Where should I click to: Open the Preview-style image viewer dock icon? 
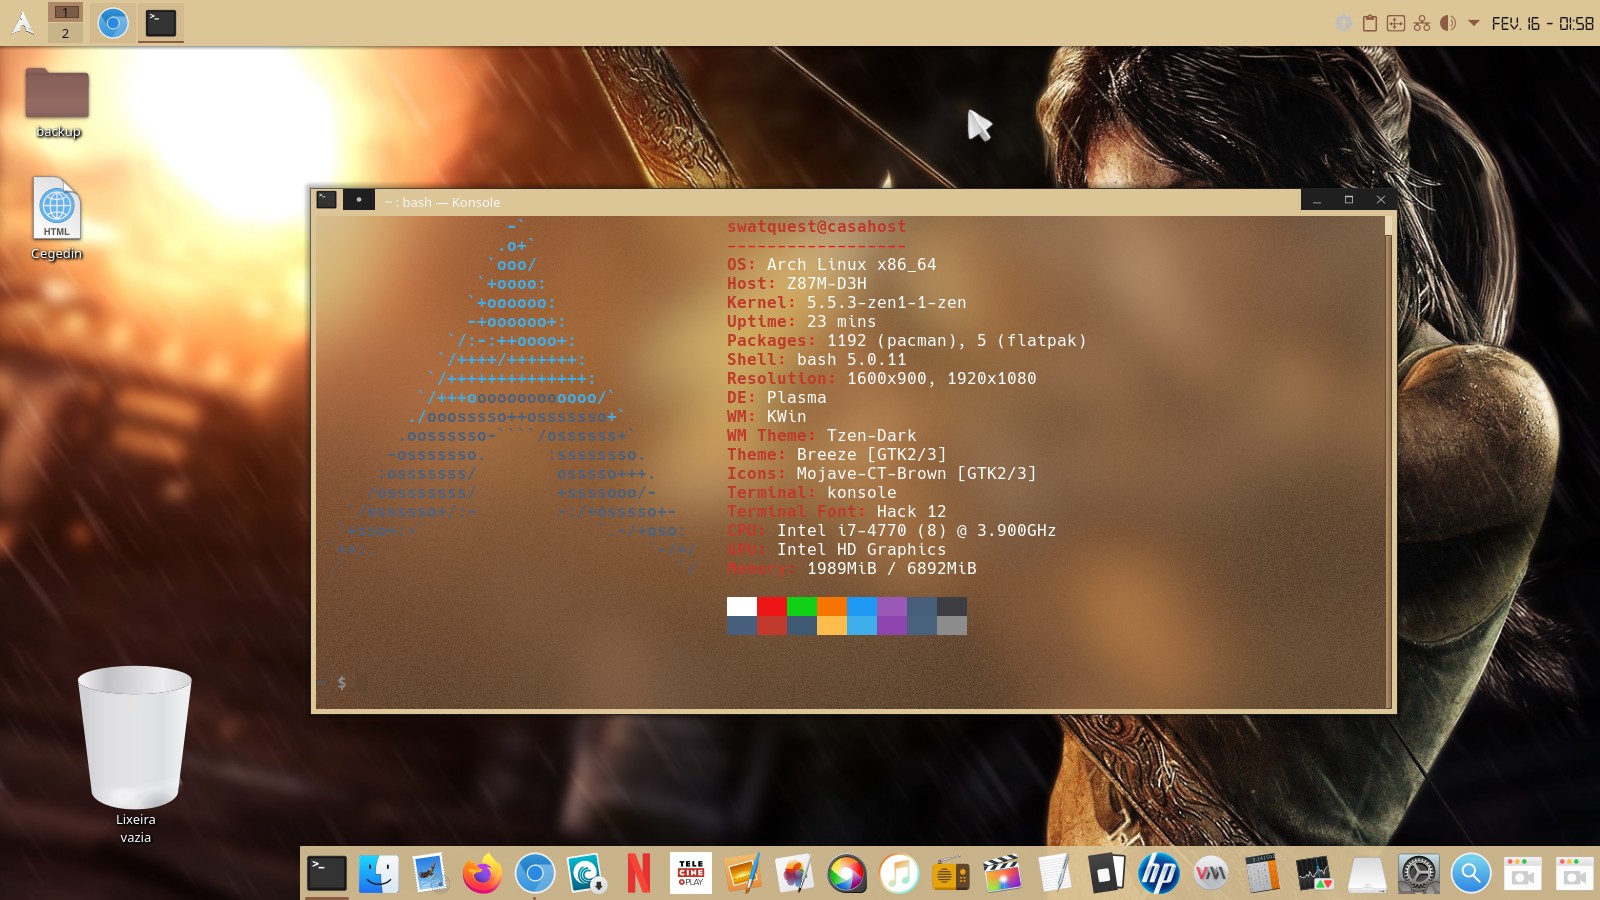pos(431,874)
